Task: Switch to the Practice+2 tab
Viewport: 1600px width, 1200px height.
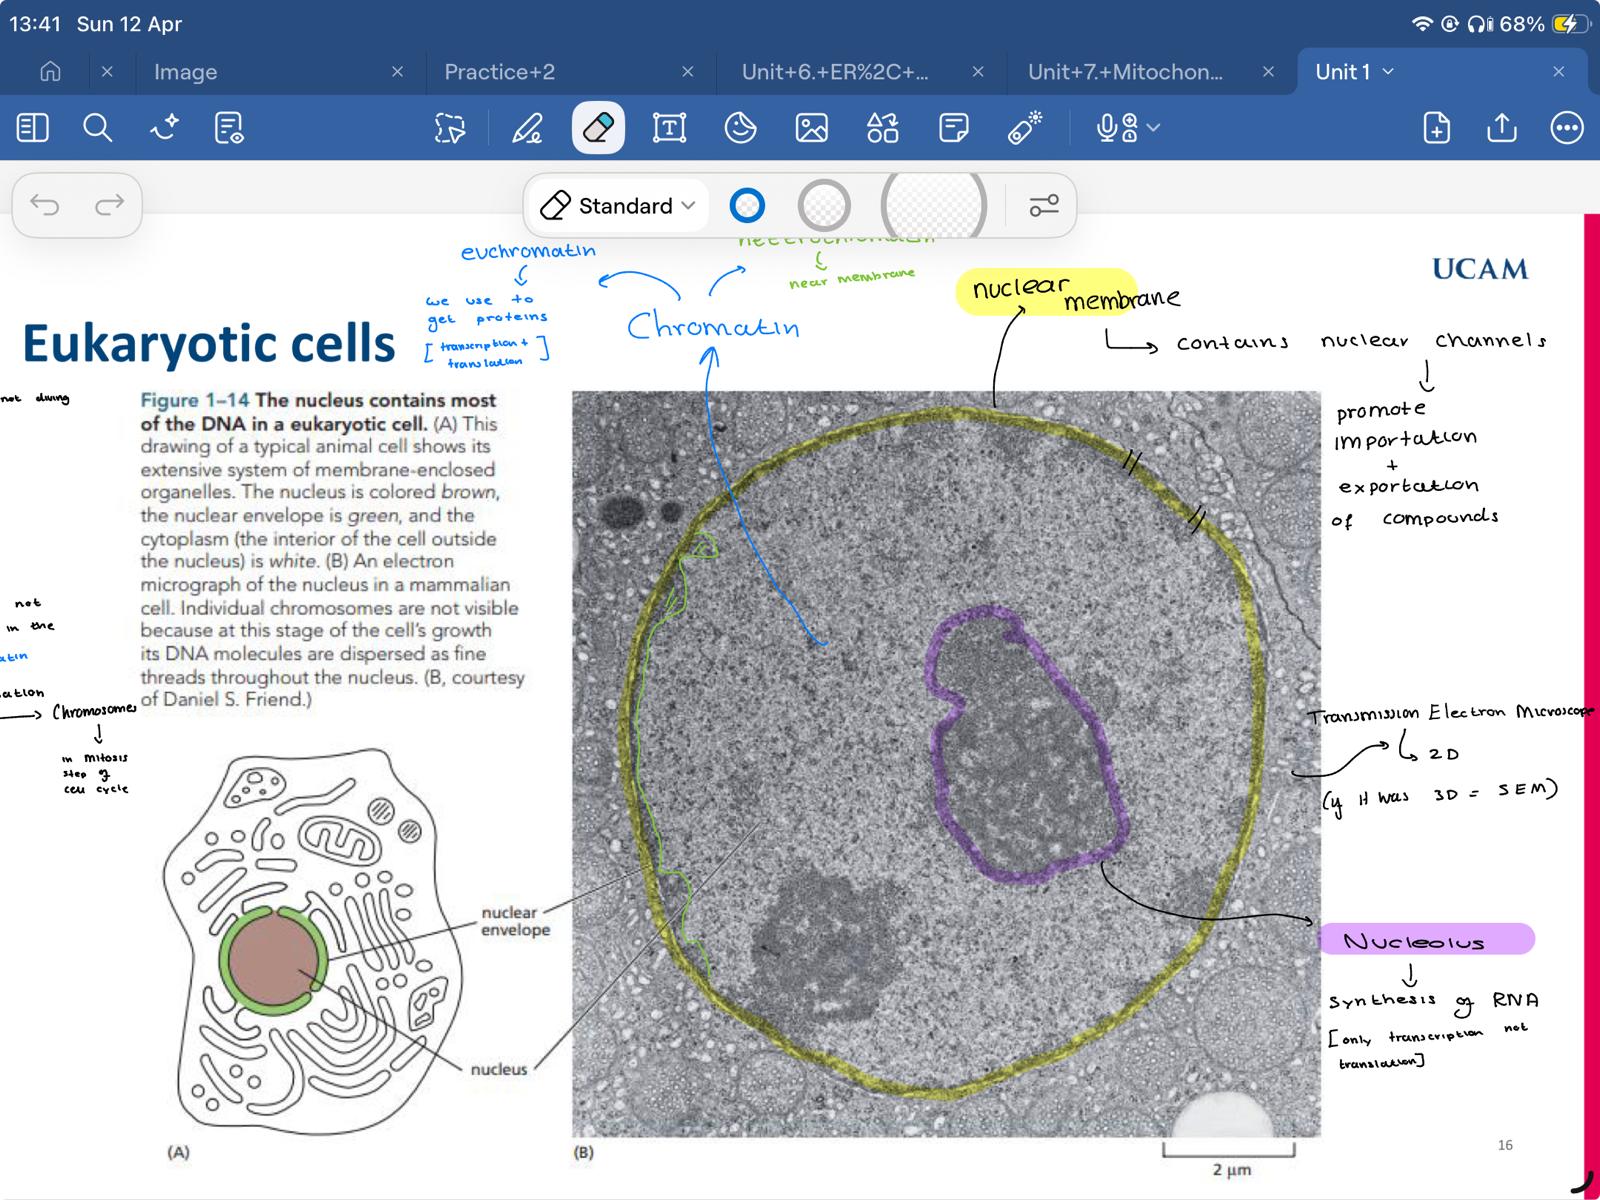Action: pos(500,71)
